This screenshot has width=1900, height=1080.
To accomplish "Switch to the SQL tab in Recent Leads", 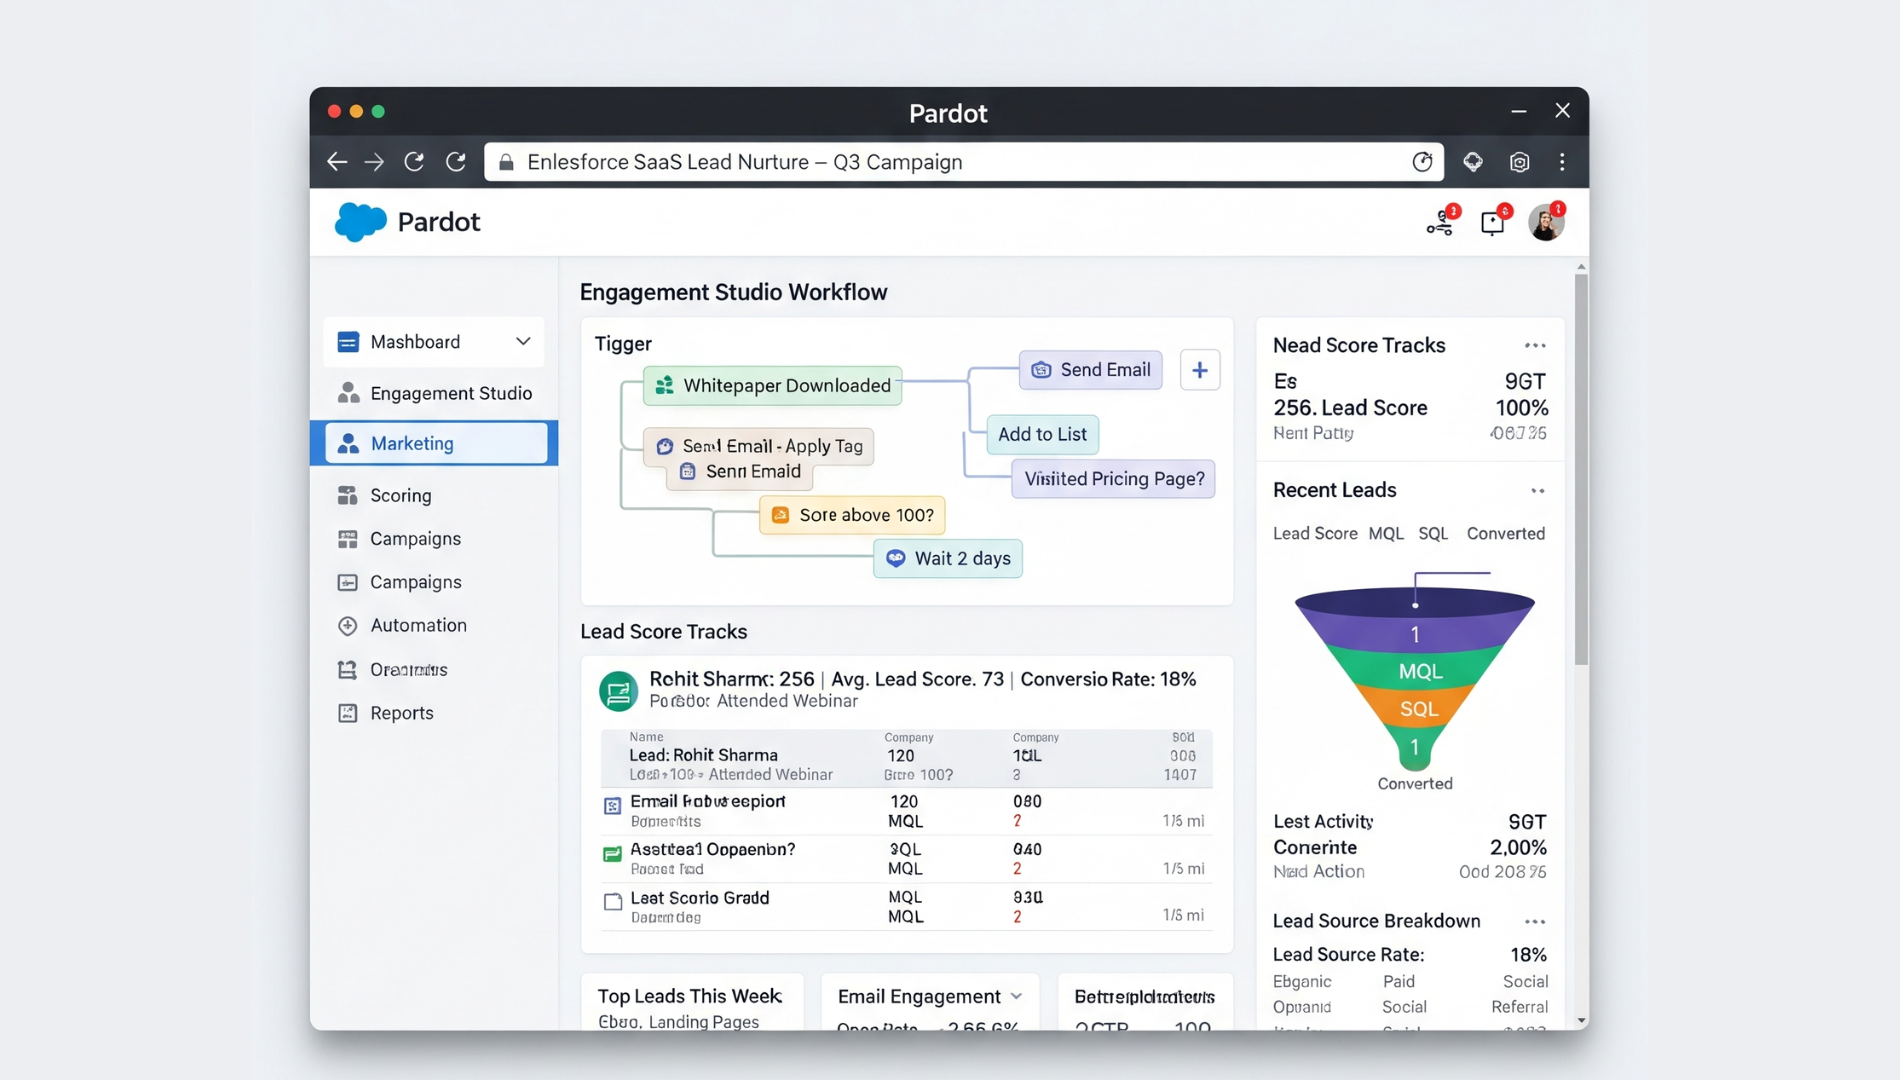I will click(1433, 534).
